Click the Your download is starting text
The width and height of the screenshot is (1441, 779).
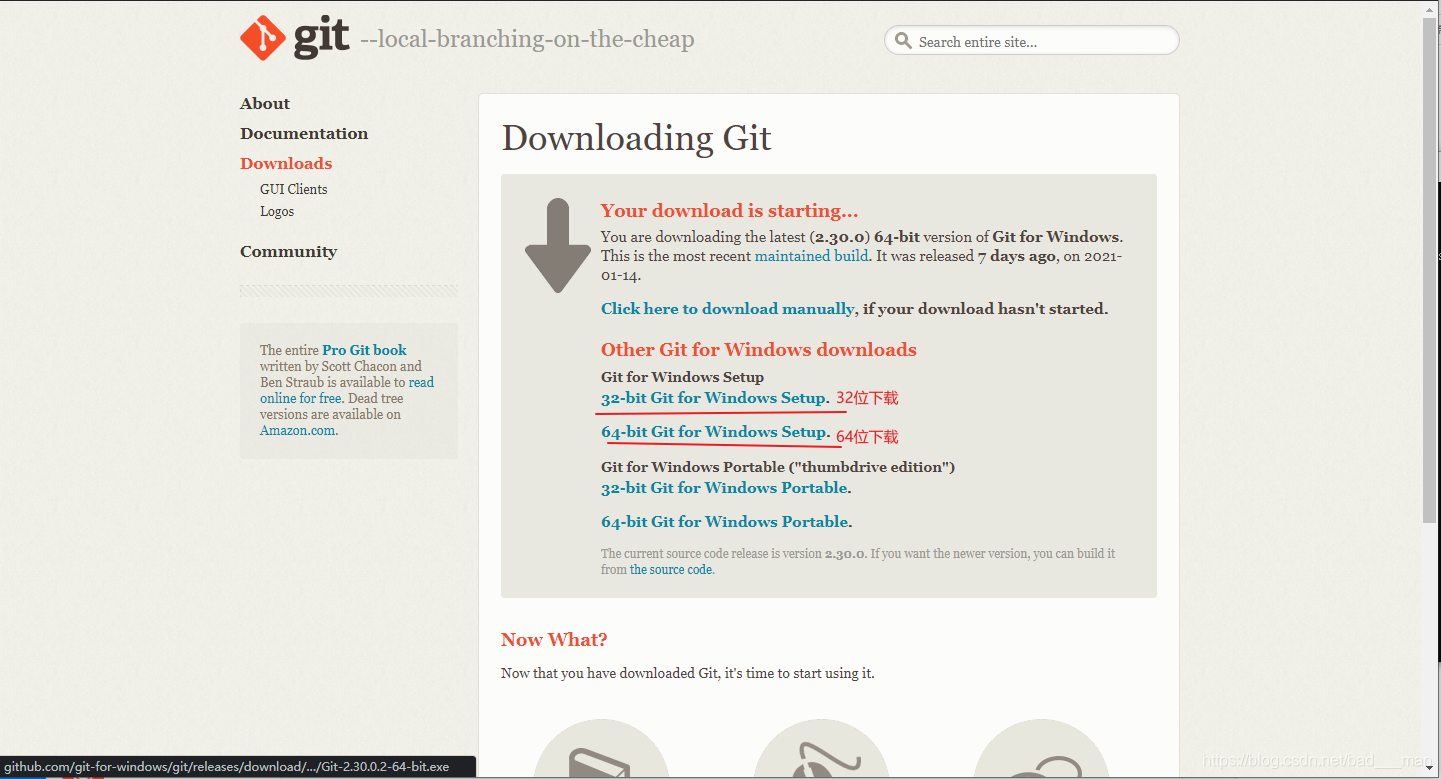[x=729, y=211]
